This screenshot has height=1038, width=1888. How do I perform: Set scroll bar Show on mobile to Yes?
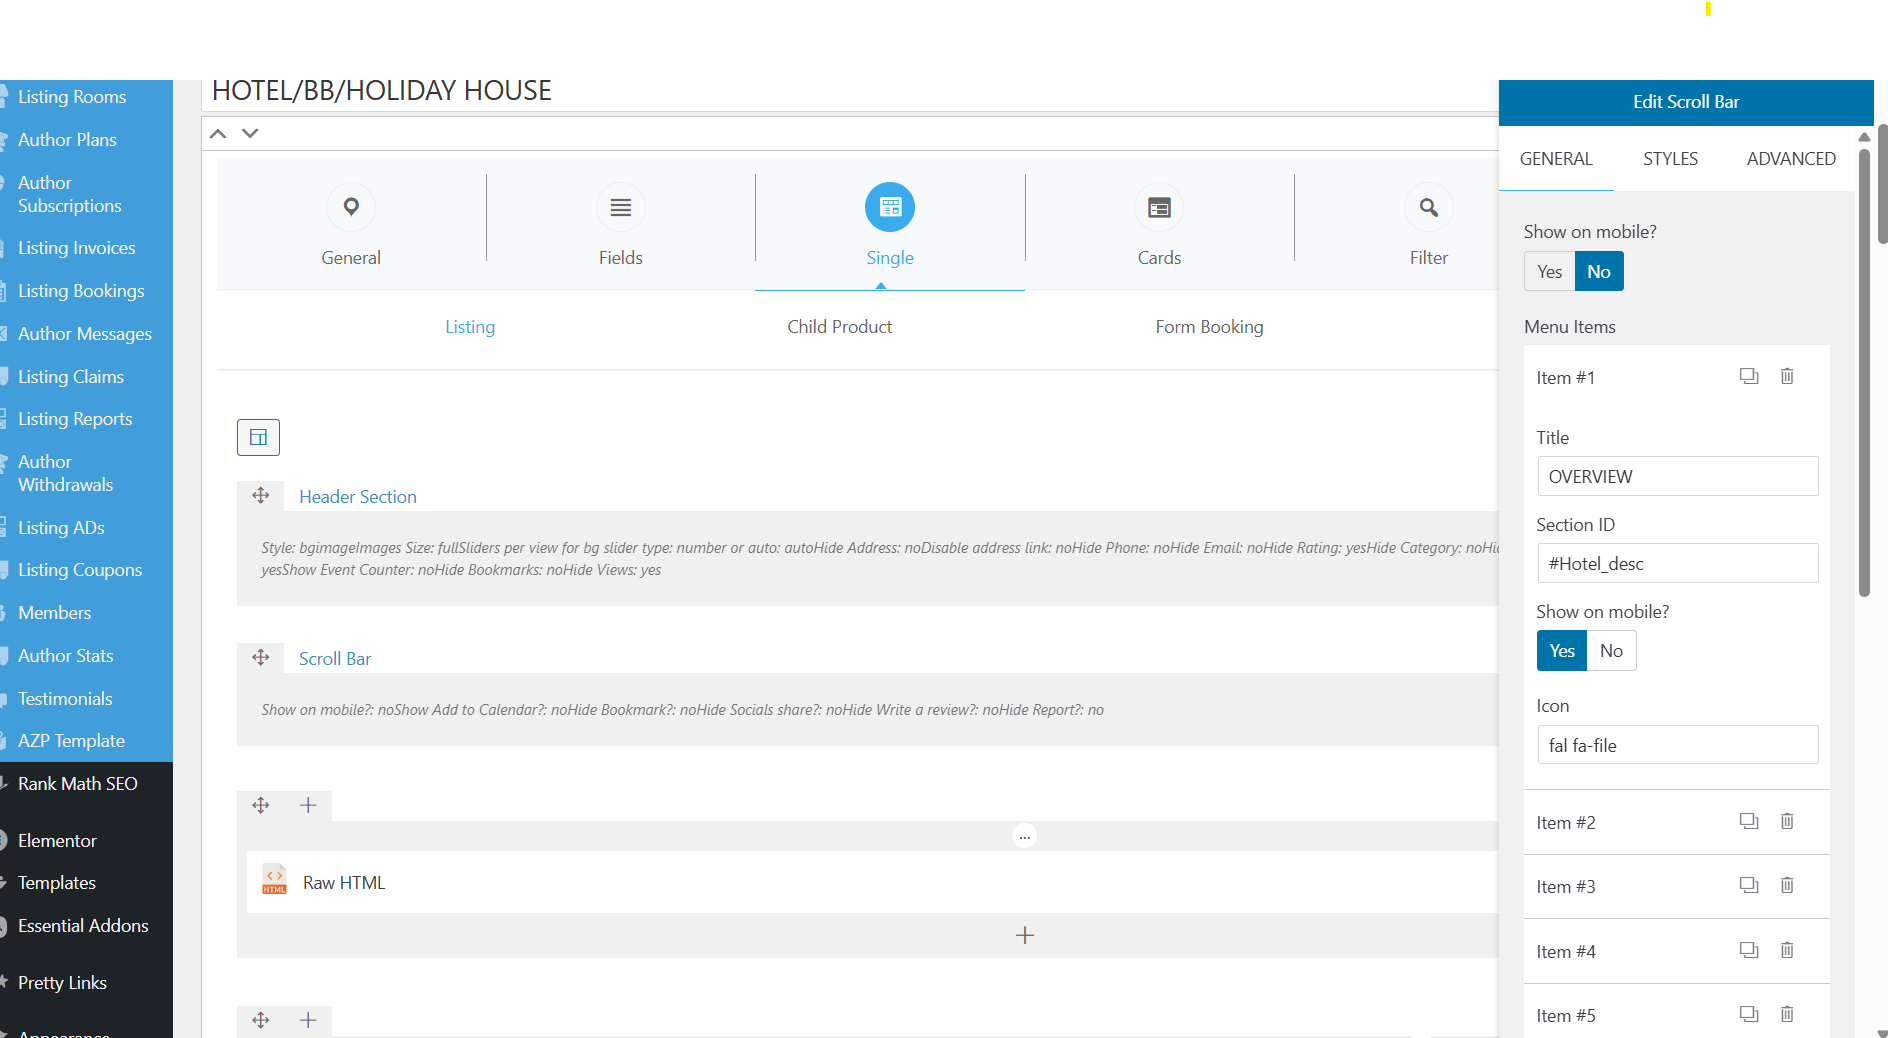click(1549, 272)
